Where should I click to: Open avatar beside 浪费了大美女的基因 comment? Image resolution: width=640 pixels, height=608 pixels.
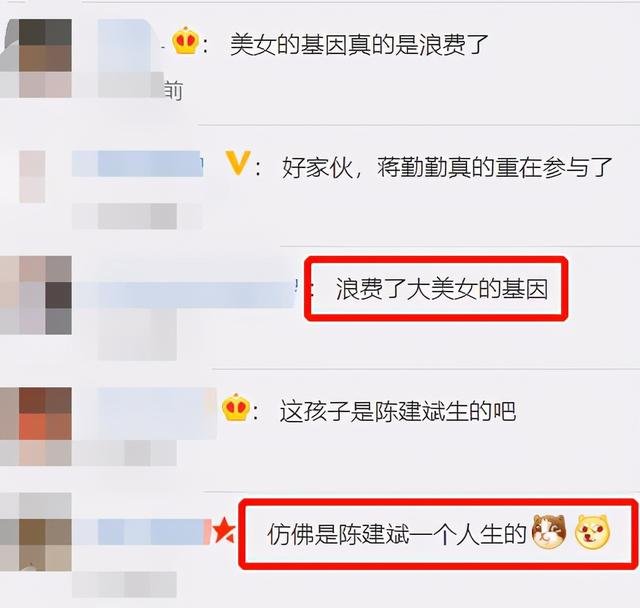click(x=36, y=295)
